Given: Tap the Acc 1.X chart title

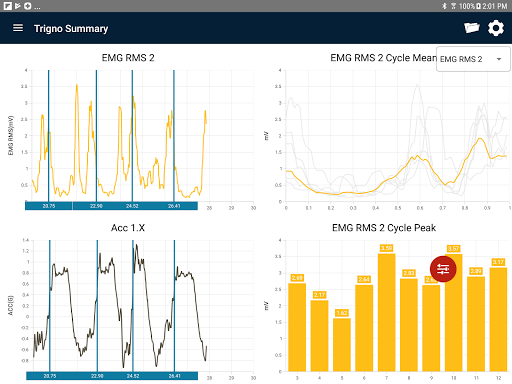Looking at the screenshot, I should (x=128, y=228).
